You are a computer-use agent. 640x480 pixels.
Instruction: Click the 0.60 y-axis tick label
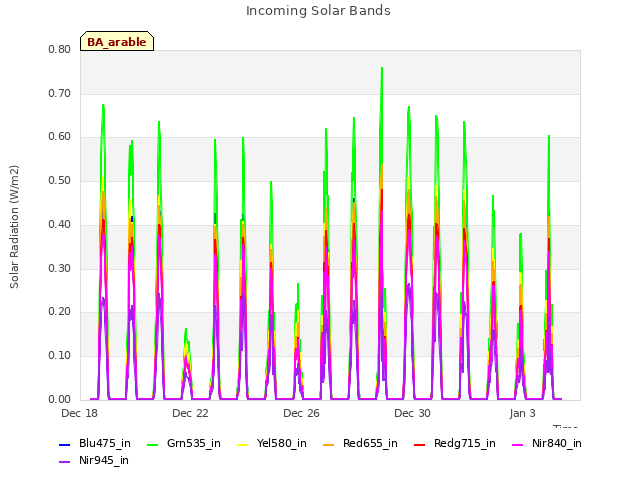pyautogui.click(x=60, y=137)
